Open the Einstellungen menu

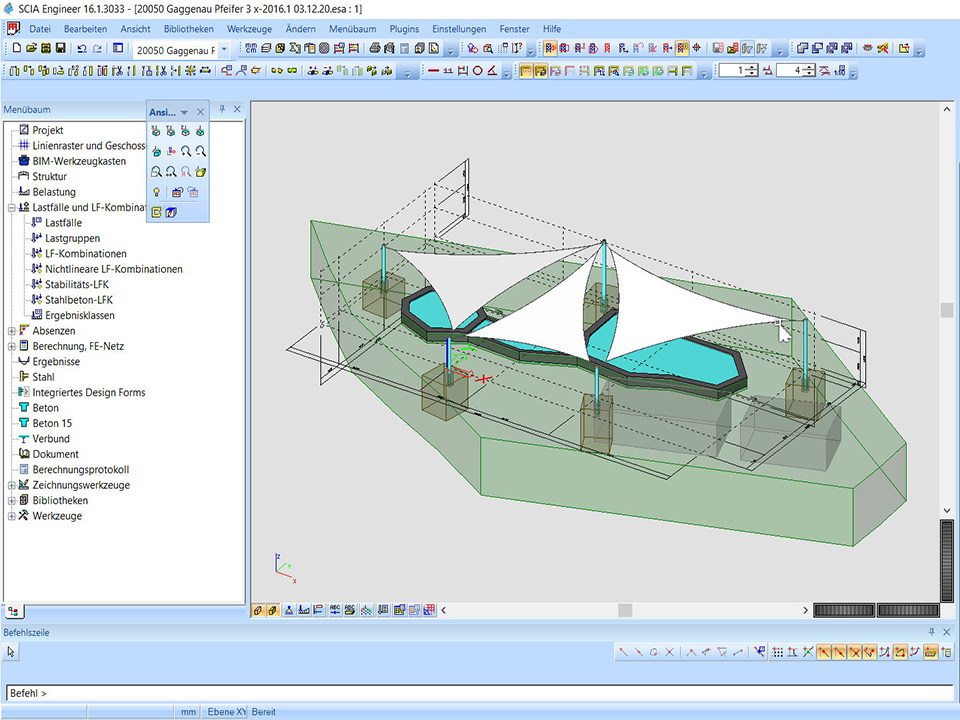459,29
